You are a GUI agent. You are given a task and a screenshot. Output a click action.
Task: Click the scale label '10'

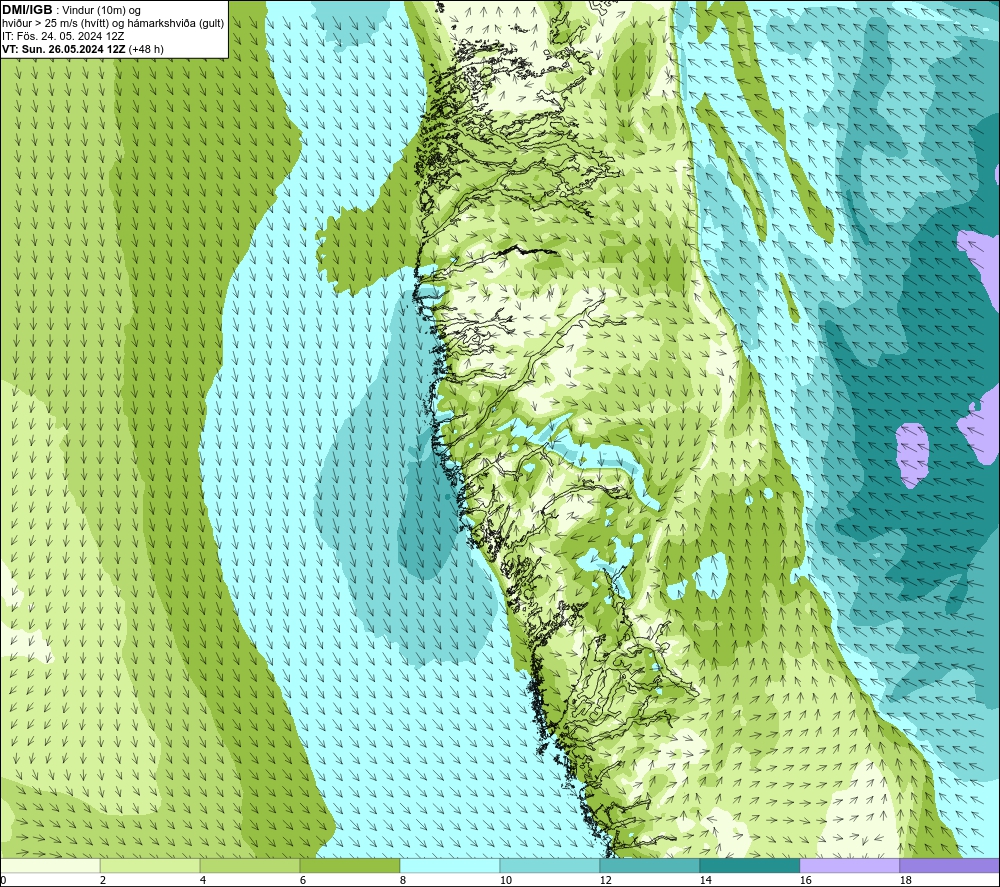pos(505,881)
